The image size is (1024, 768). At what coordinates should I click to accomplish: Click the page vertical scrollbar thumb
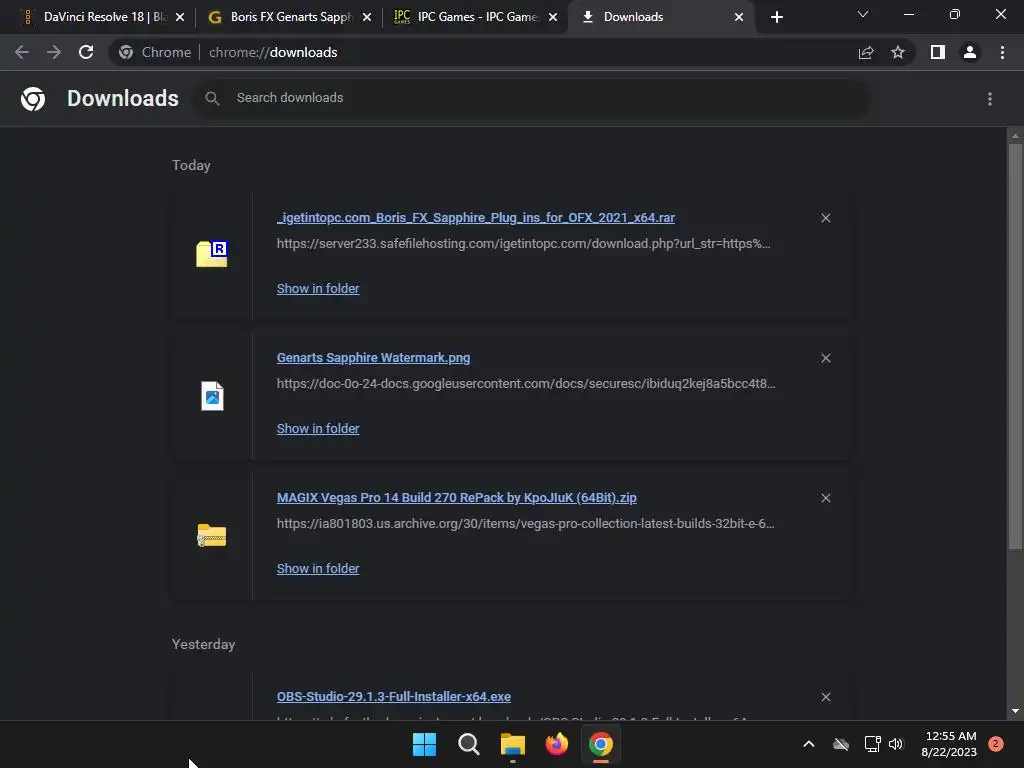pos(1015,346)
